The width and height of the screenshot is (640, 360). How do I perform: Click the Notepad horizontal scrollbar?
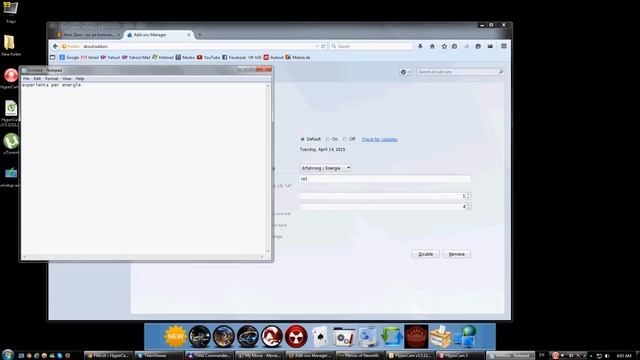[143, 257]
